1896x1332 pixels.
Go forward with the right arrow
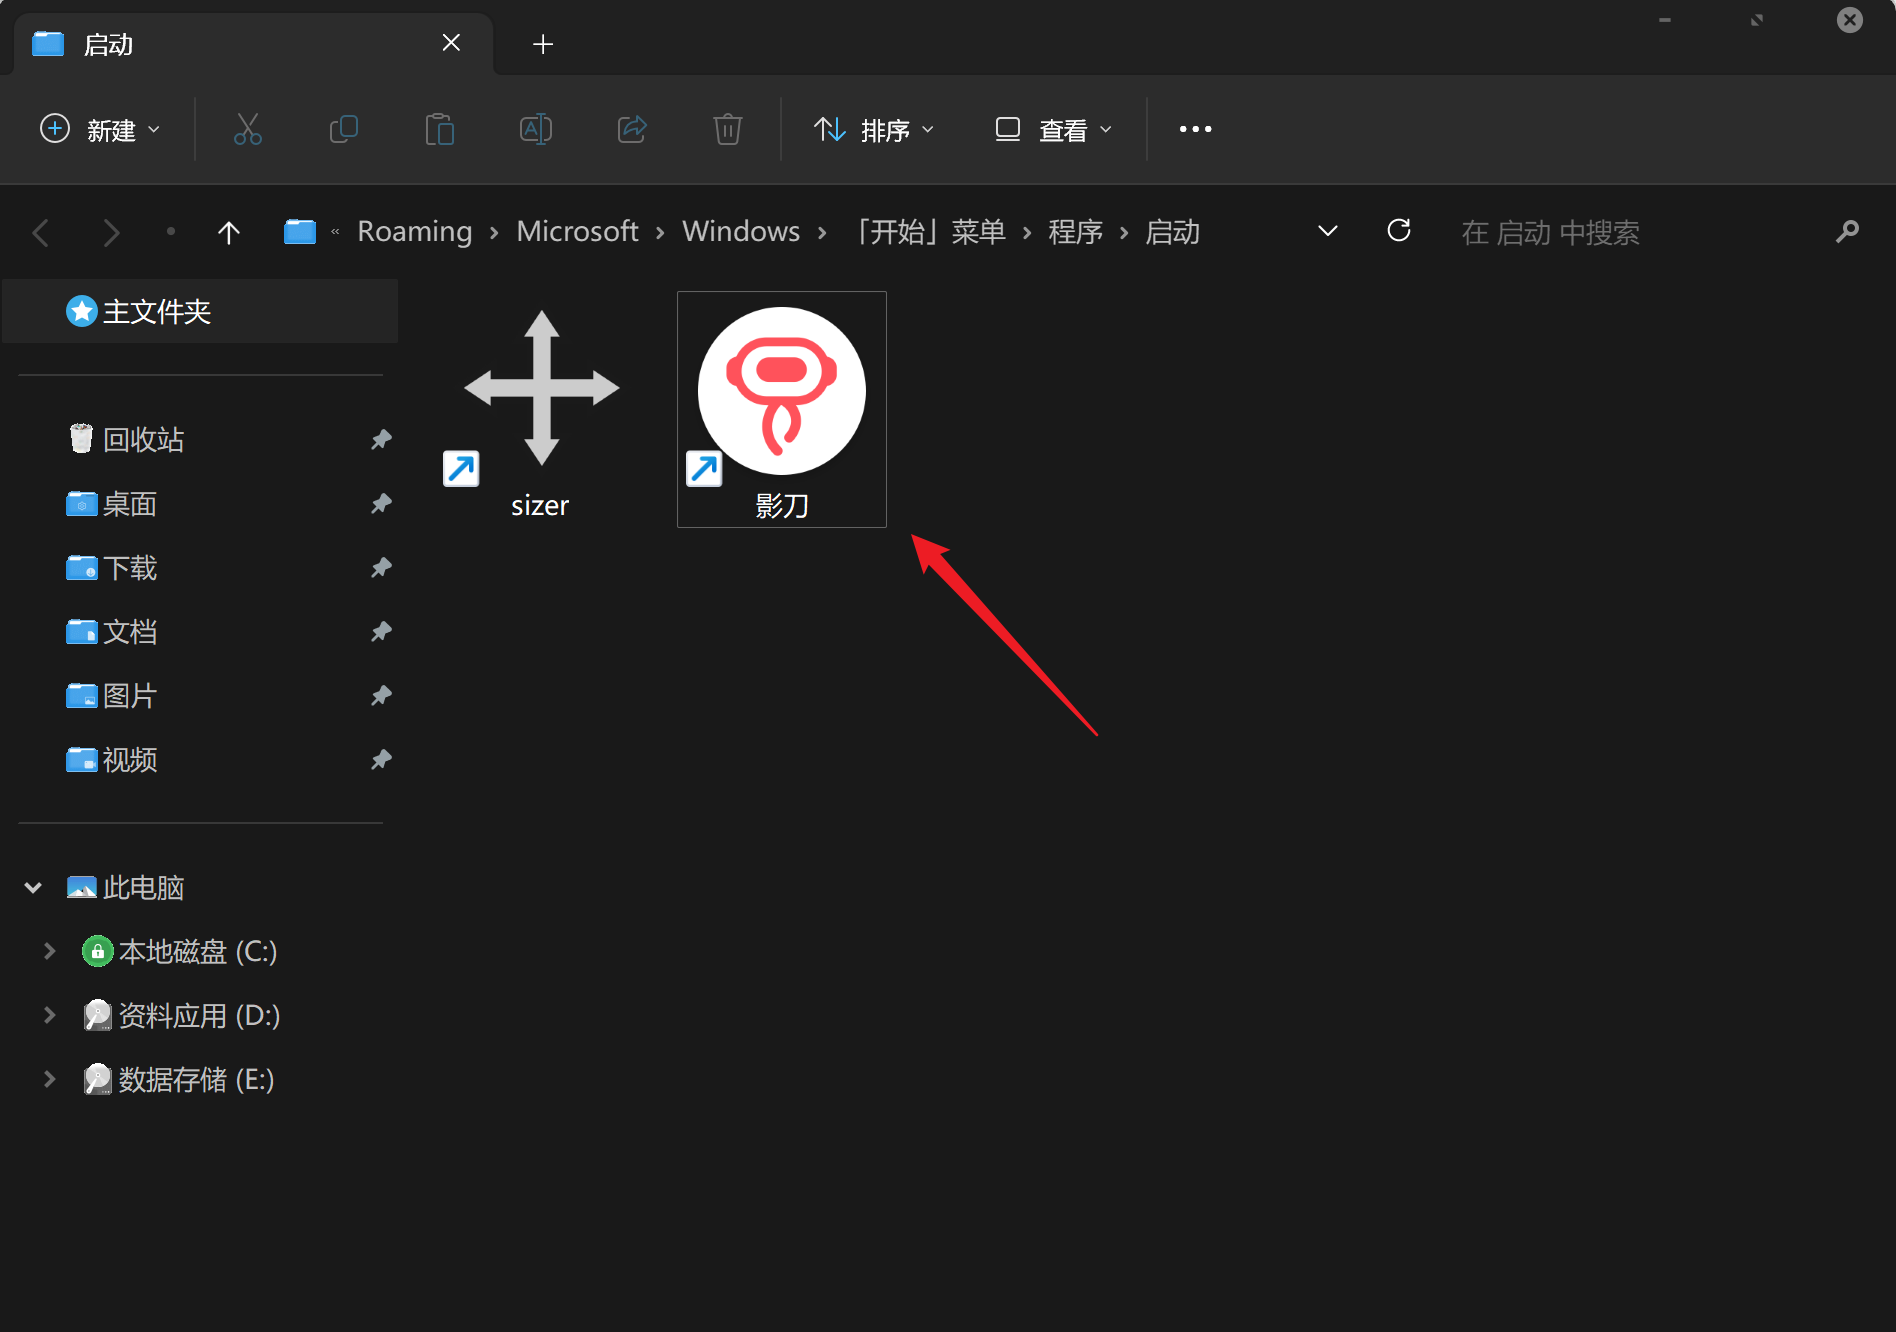click(111, 233)
